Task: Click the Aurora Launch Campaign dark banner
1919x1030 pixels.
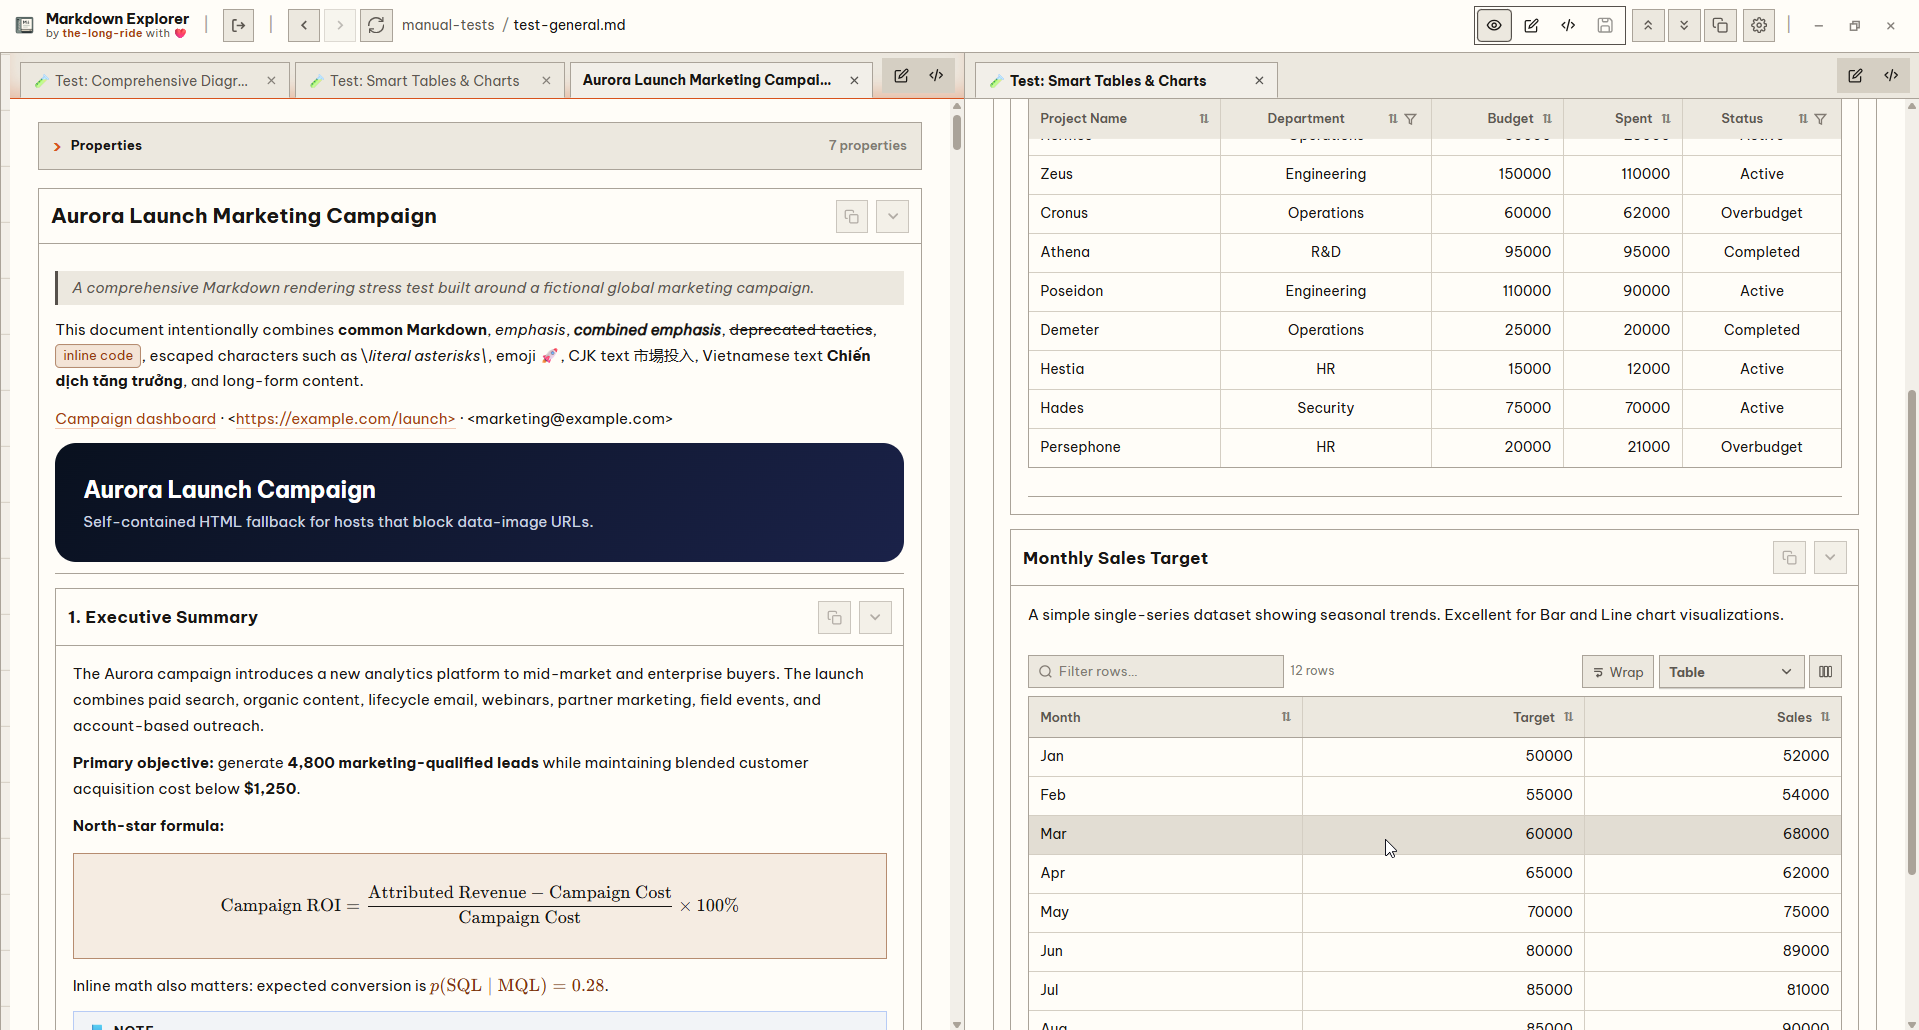Action: tap(479, 502)
